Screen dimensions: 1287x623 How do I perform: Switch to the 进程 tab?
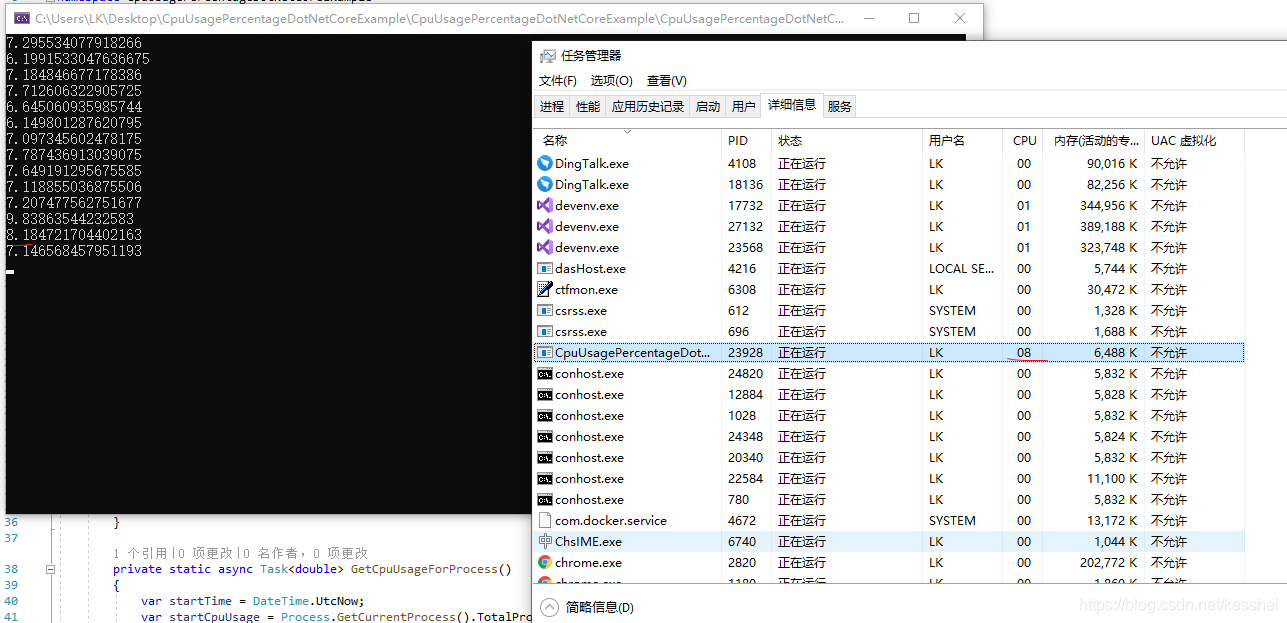552,106
